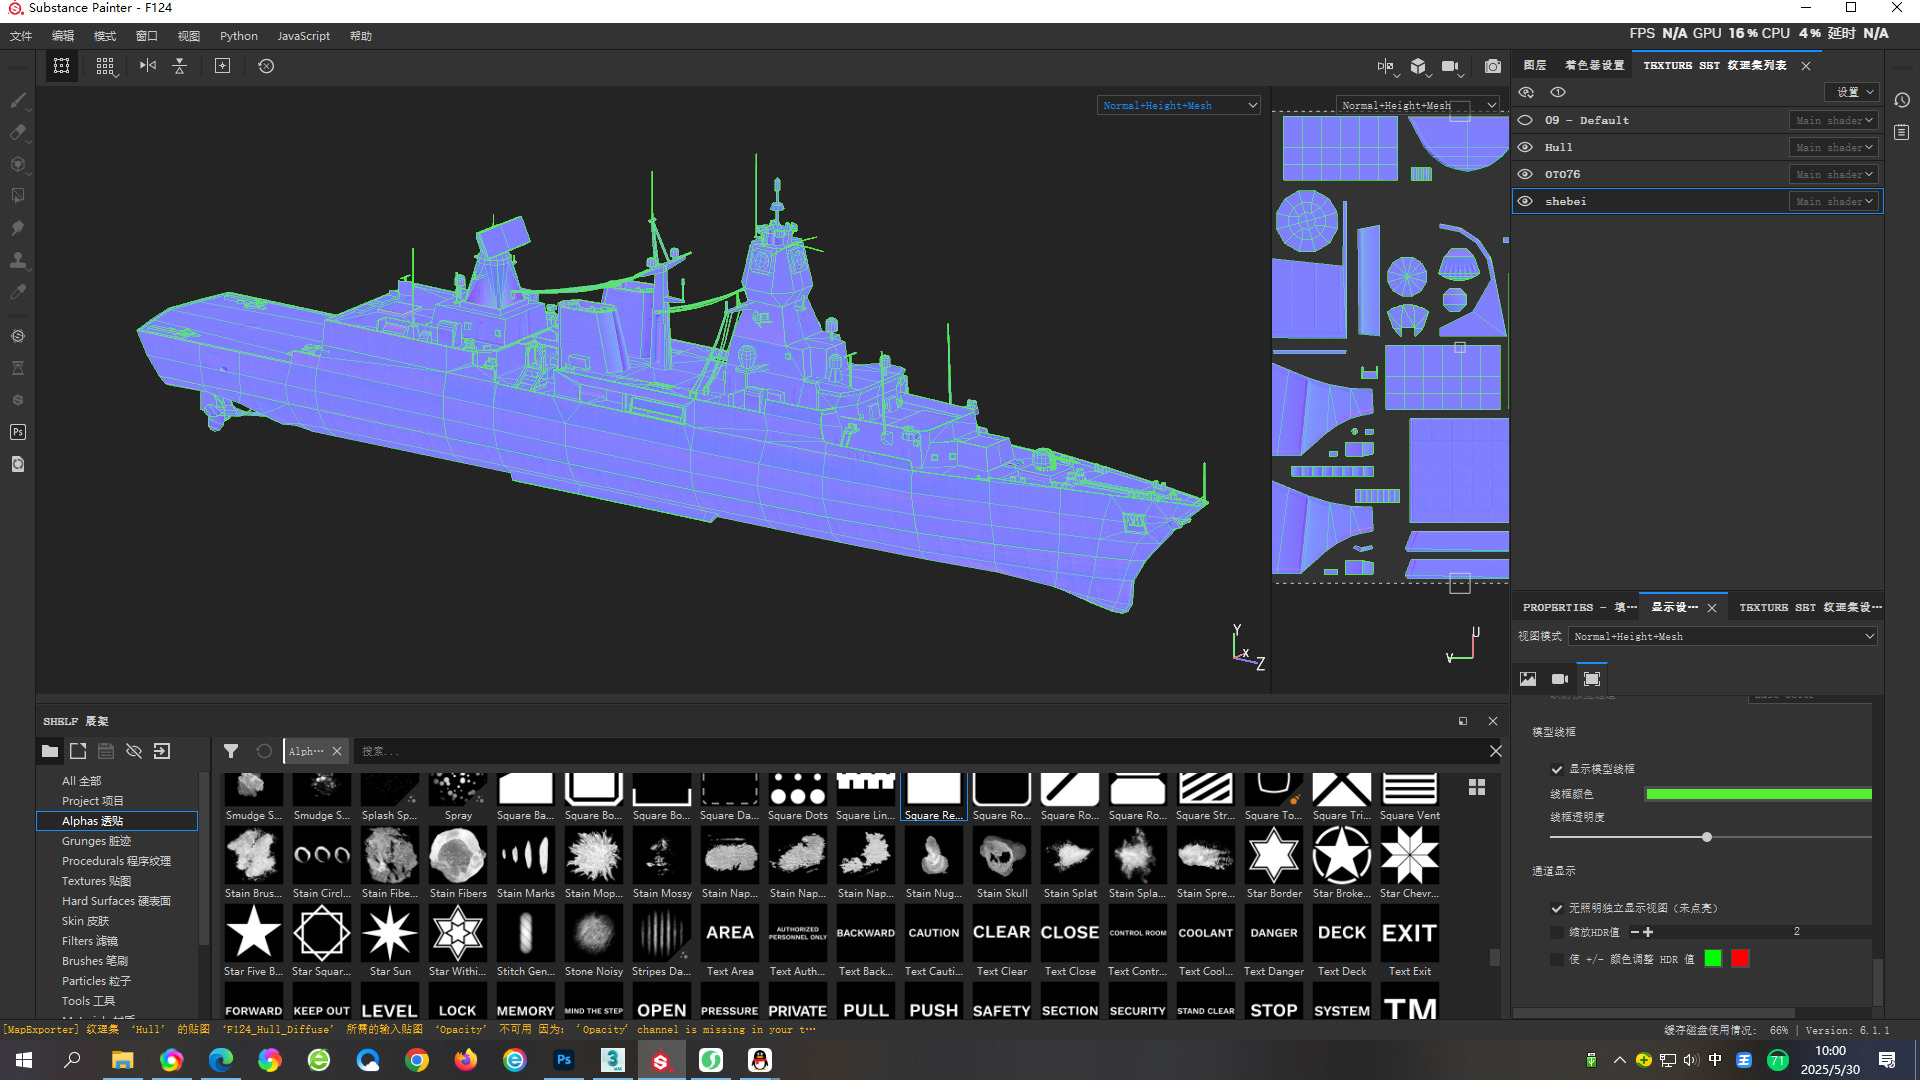Open the view mode Normal+Height+Mesh dropdown in properties
Image resolution: width=1920 pixels, height=1080 pixels.
tap(1722, 636)
